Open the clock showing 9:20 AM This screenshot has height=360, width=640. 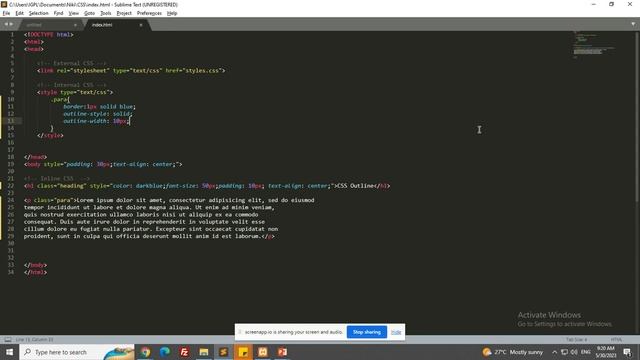[x=605, y=352]
